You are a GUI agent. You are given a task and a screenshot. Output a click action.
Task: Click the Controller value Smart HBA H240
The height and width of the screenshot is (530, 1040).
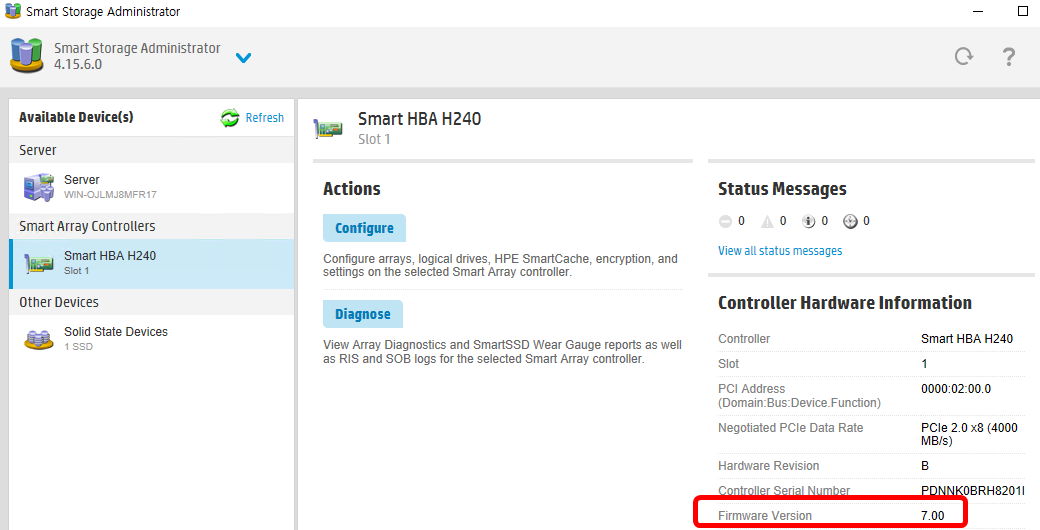[x=966, y=338]
